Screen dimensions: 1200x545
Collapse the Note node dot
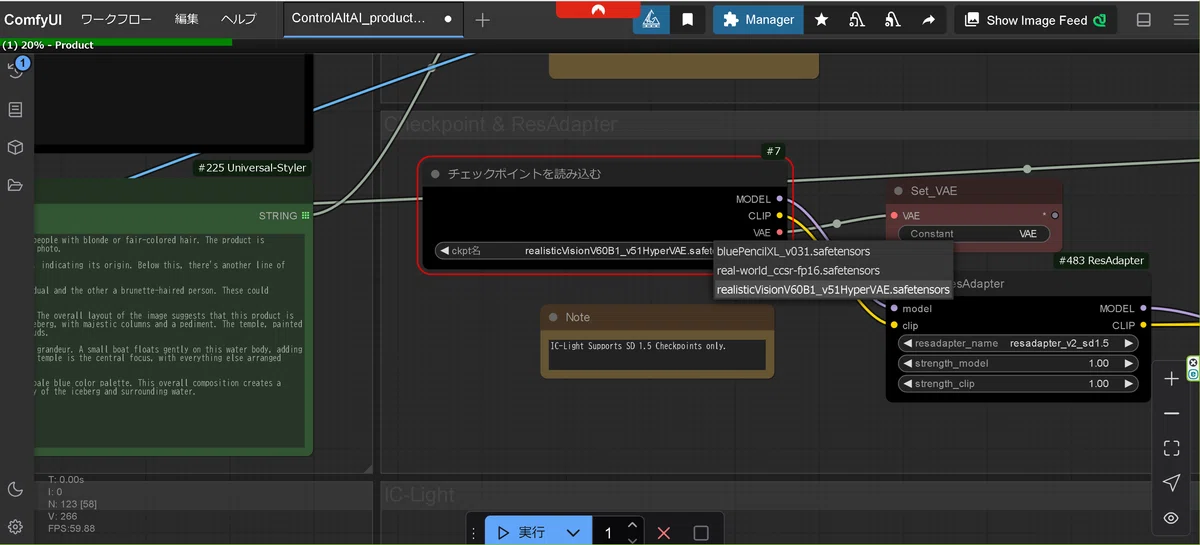(552, 317)
